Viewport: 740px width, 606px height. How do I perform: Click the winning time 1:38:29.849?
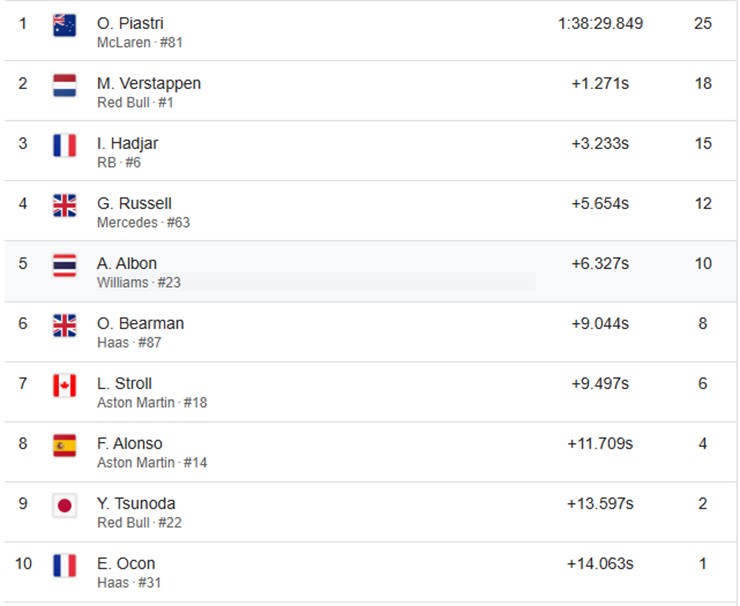tap(600, 23)
